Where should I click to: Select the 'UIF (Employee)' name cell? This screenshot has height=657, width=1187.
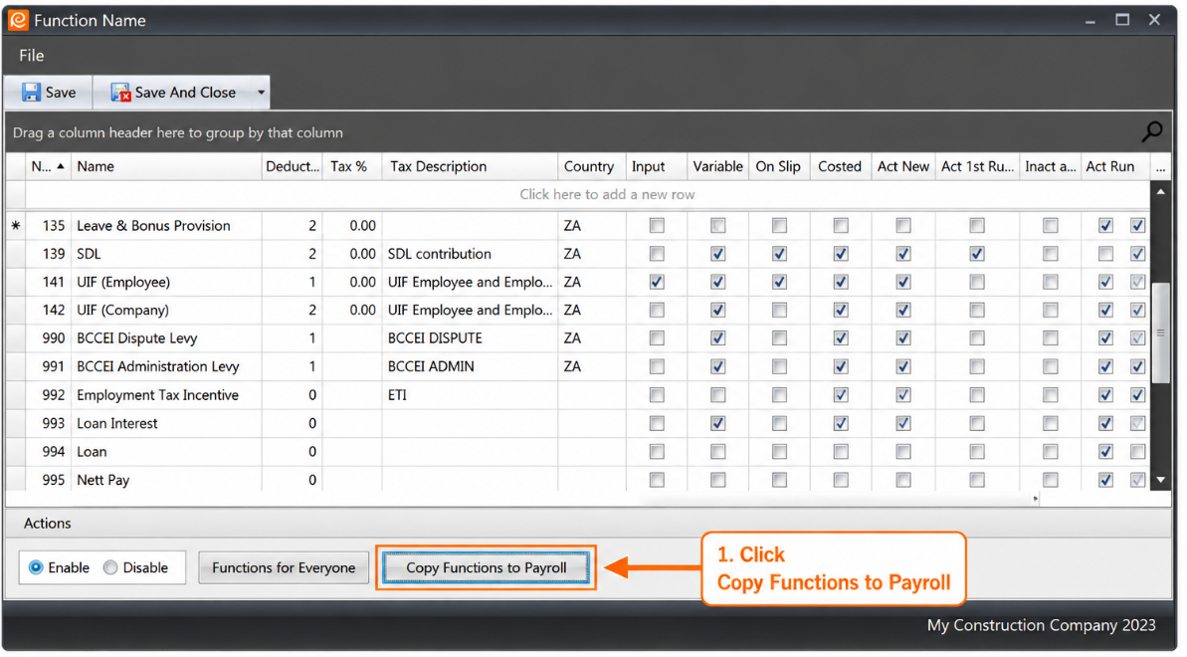point(167,282)
